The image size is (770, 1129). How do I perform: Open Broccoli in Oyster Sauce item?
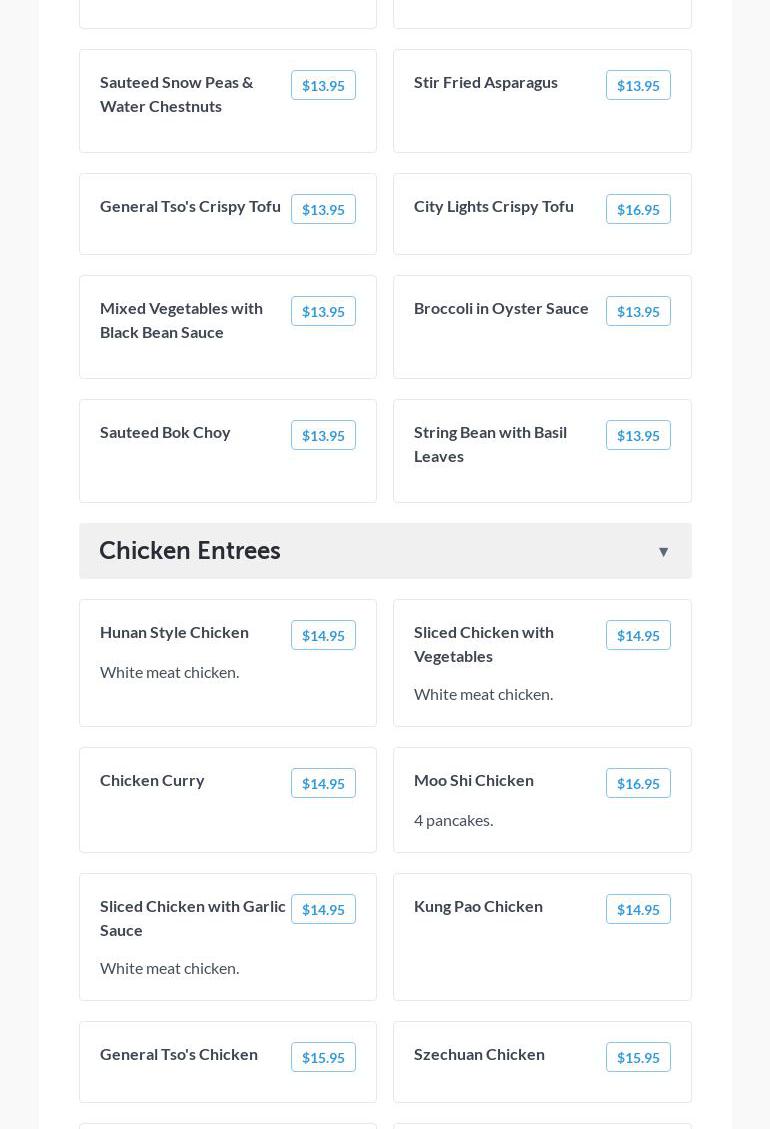[501, 308]
